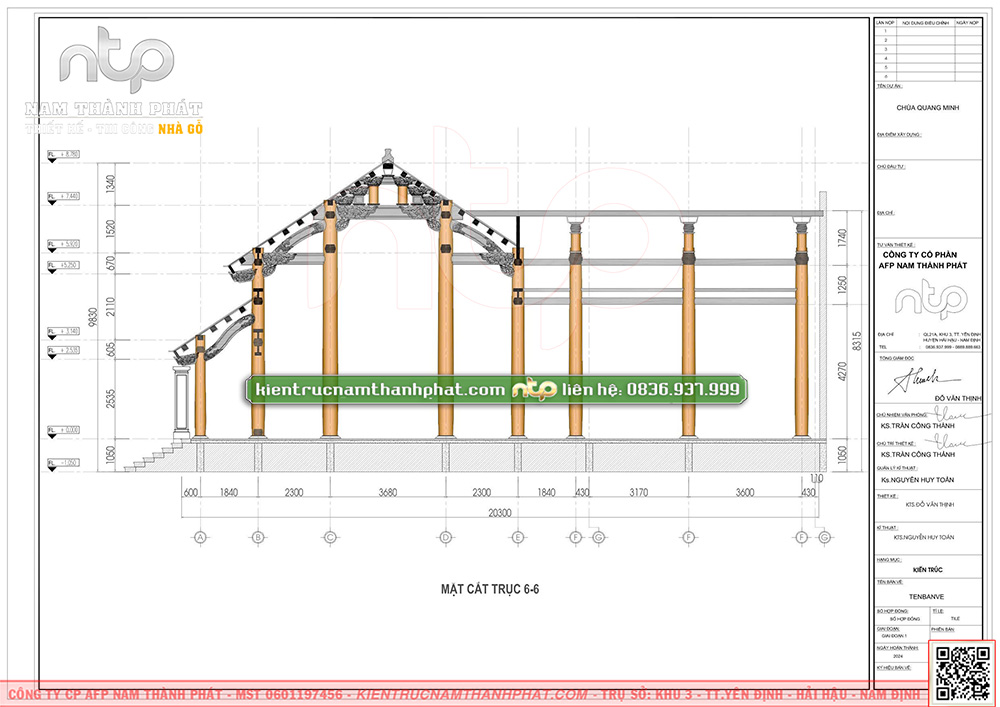Click the ntp logo in title block
The width and height of the screenshot is (1000, 707).
(930, 299)
